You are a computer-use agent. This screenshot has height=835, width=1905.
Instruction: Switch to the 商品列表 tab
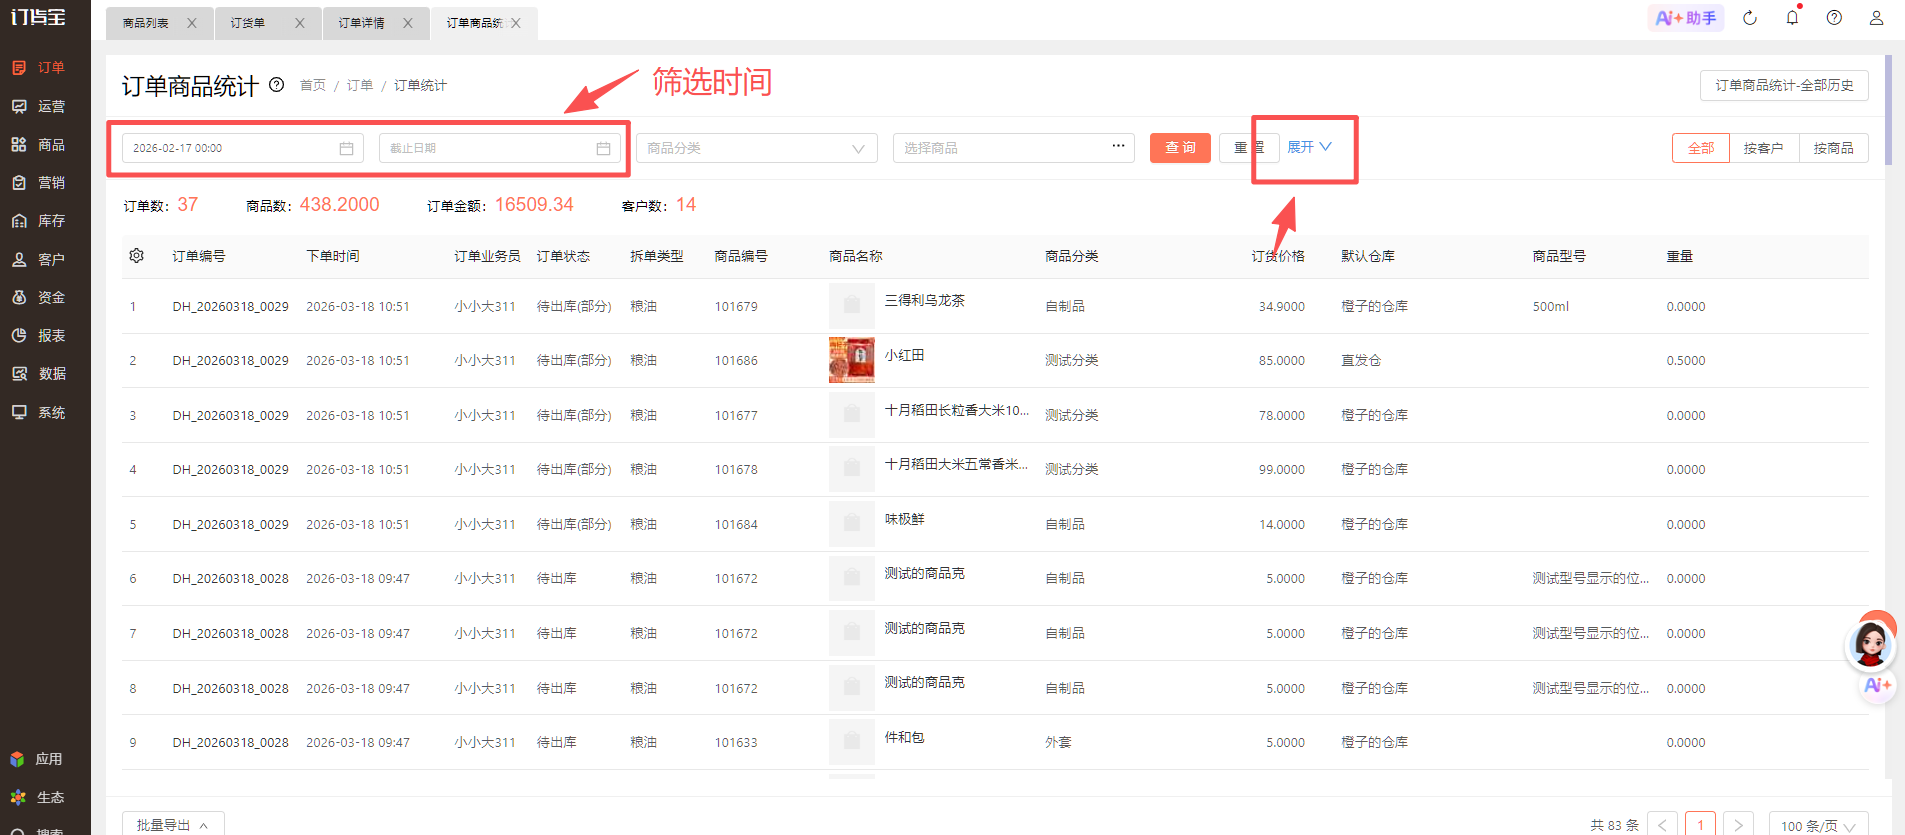146,23
